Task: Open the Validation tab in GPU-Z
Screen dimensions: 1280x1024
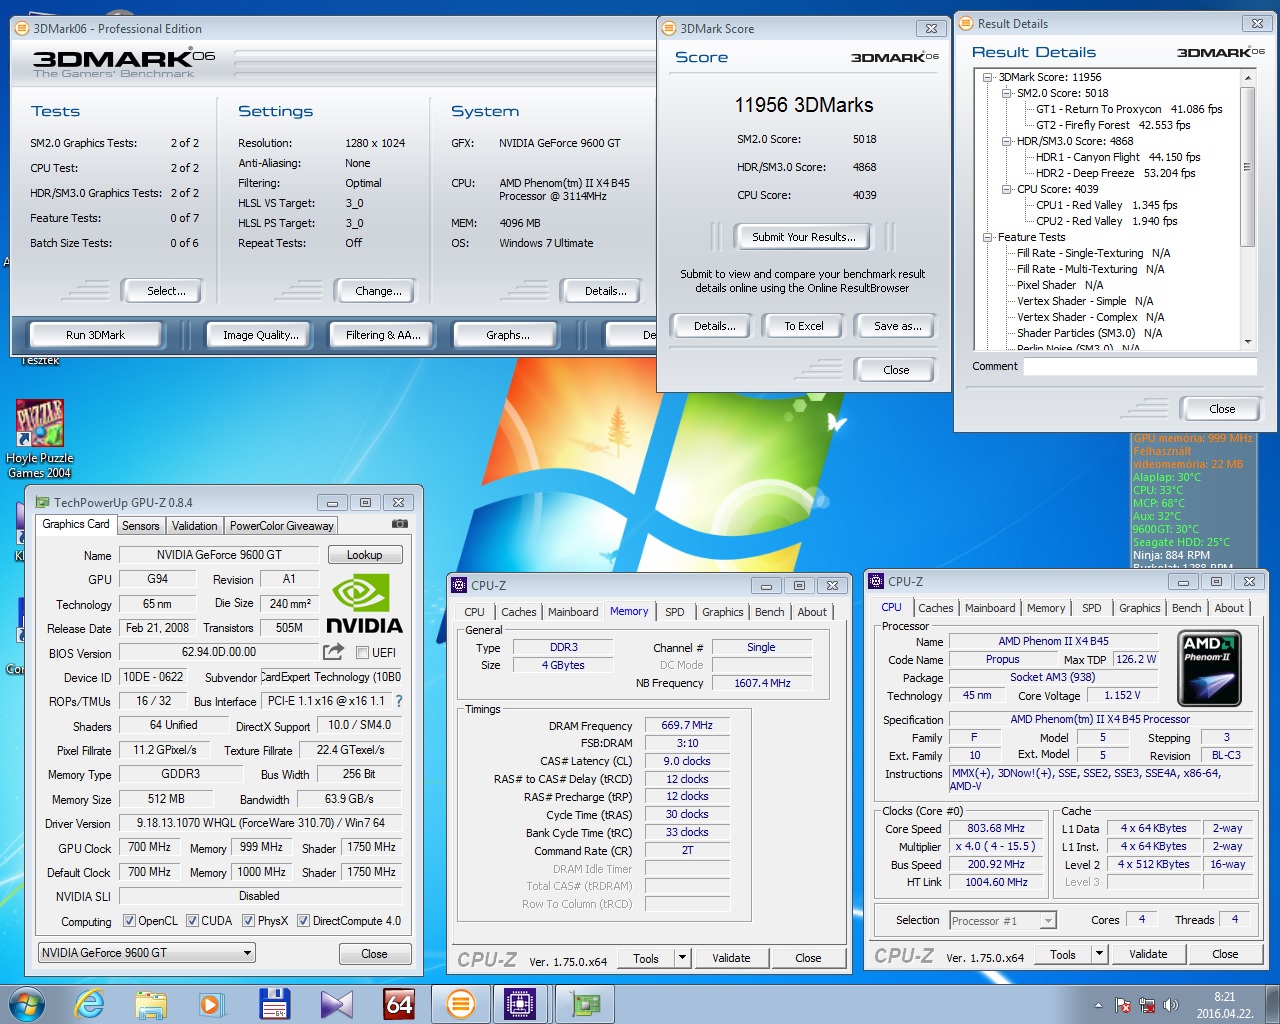Action: click(x=194, y=526)
